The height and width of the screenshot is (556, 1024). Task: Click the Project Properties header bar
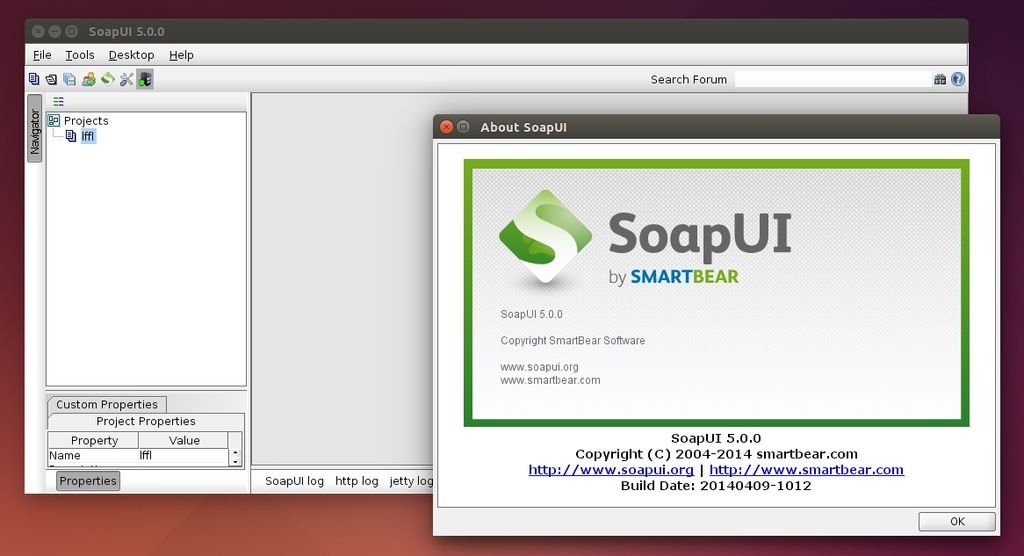(146, 421)
